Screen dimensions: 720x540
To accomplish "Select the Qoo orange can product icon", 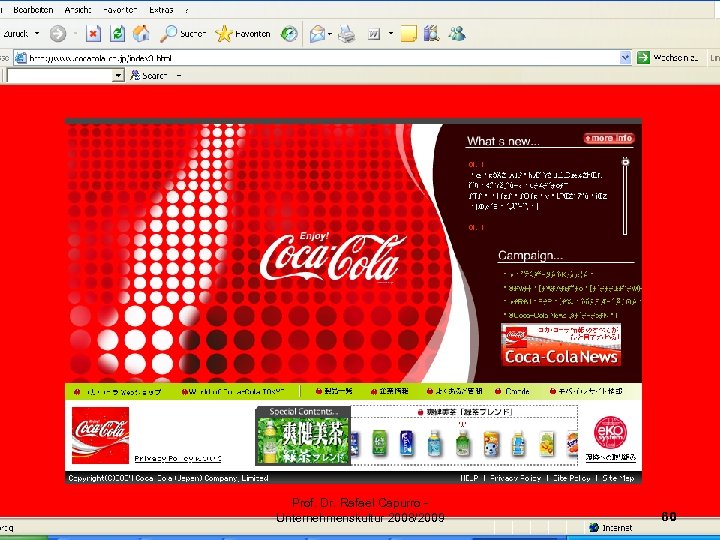I will coord(491,444).
